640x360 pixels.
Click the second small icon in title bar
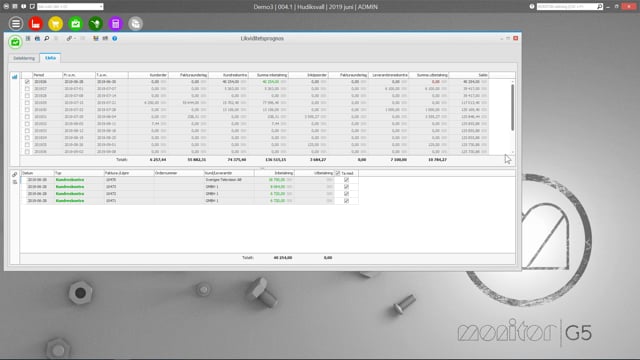click(x=15, y=7)
